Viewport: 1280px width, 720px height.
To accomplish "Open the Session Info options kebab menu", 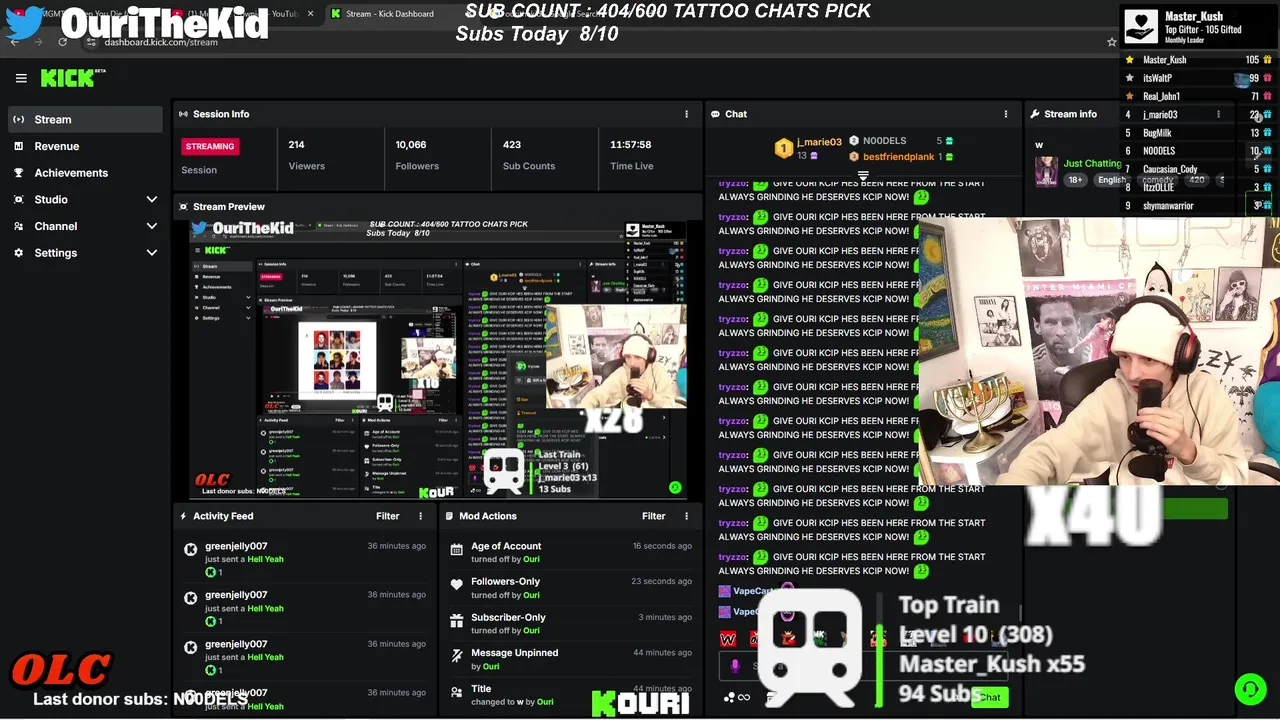I will [686, 114].
